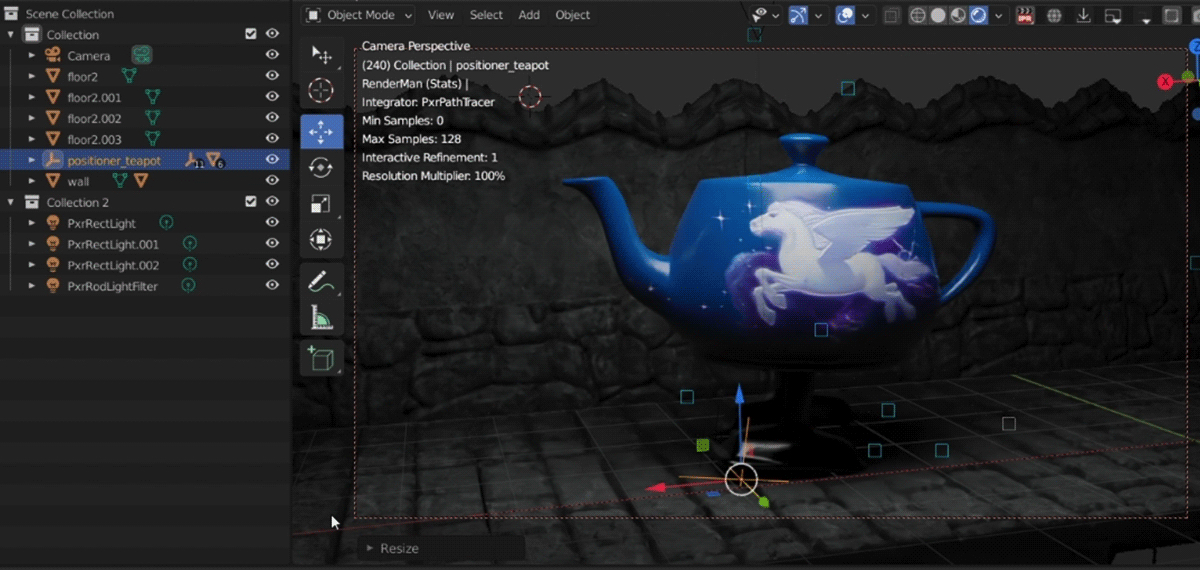Open the Object menu
Viewport: 1200px width, 570px height.
573,15
